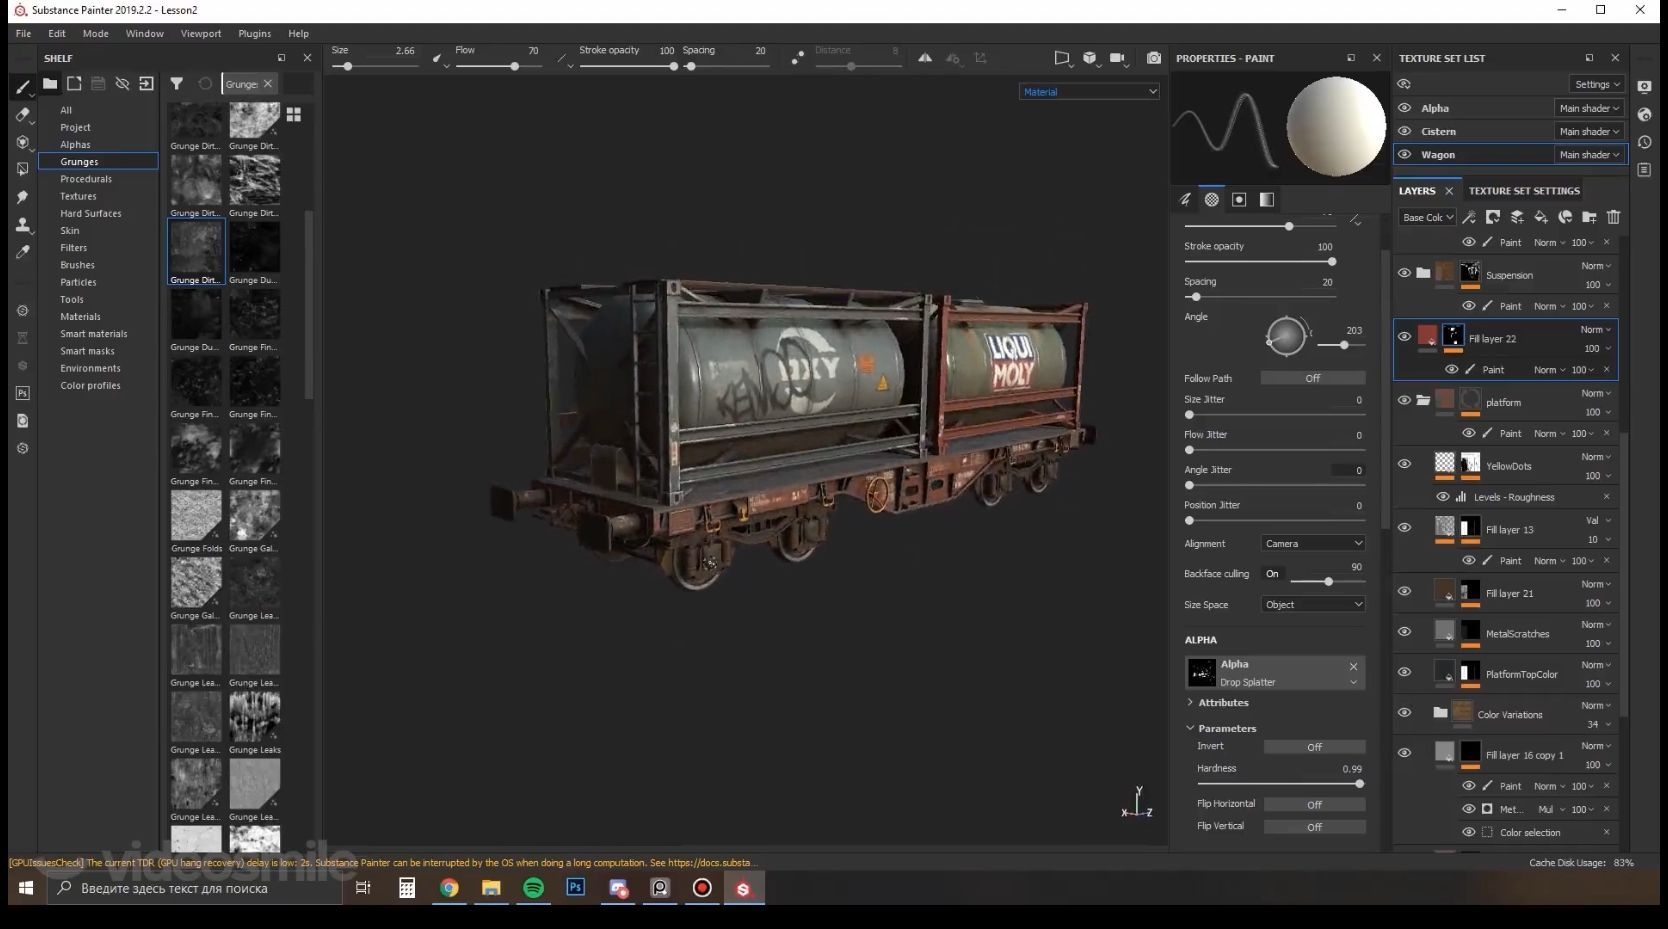Click the Hardness slider handle
Viewport: 1668px width, 929px height.
[1359, 784]
